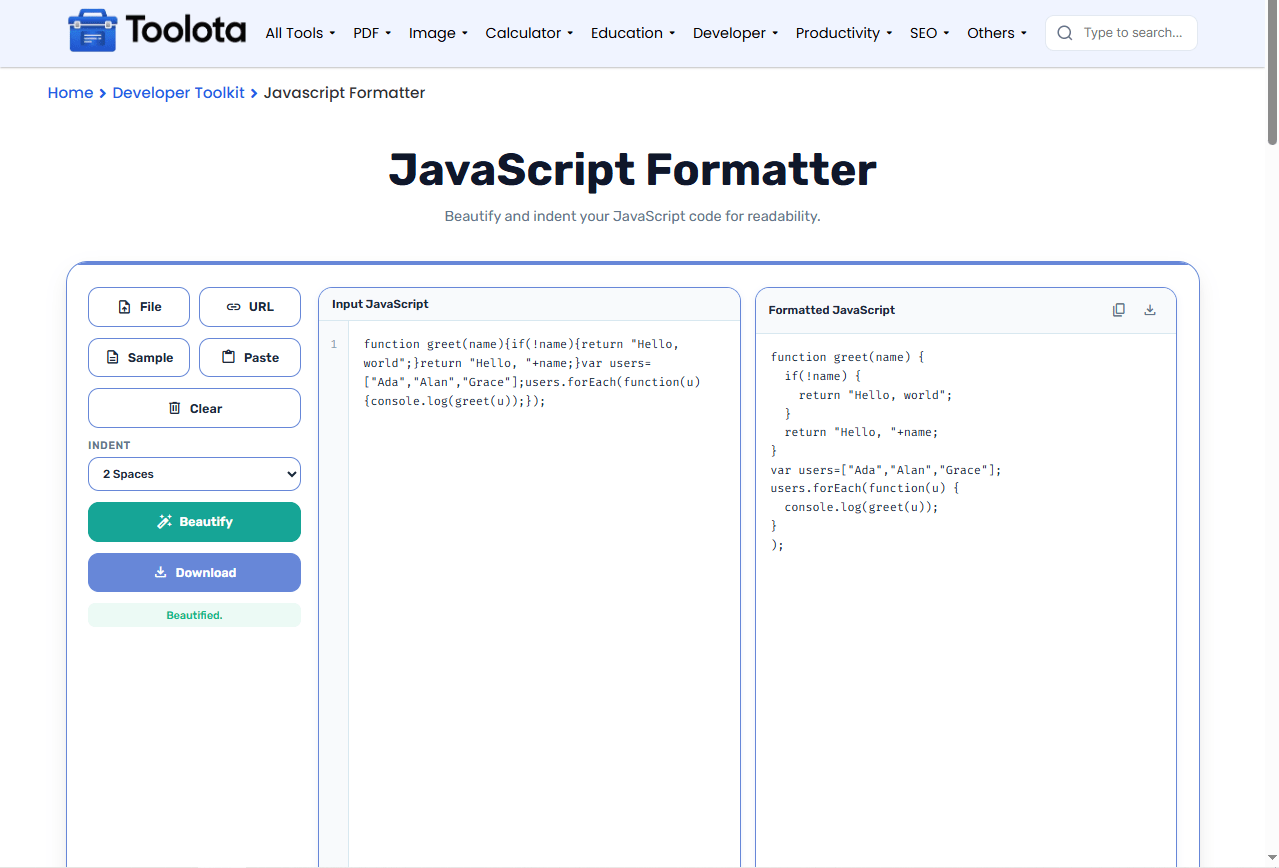Click the JavaScript Formatter heading

click(x=632, y=170)
